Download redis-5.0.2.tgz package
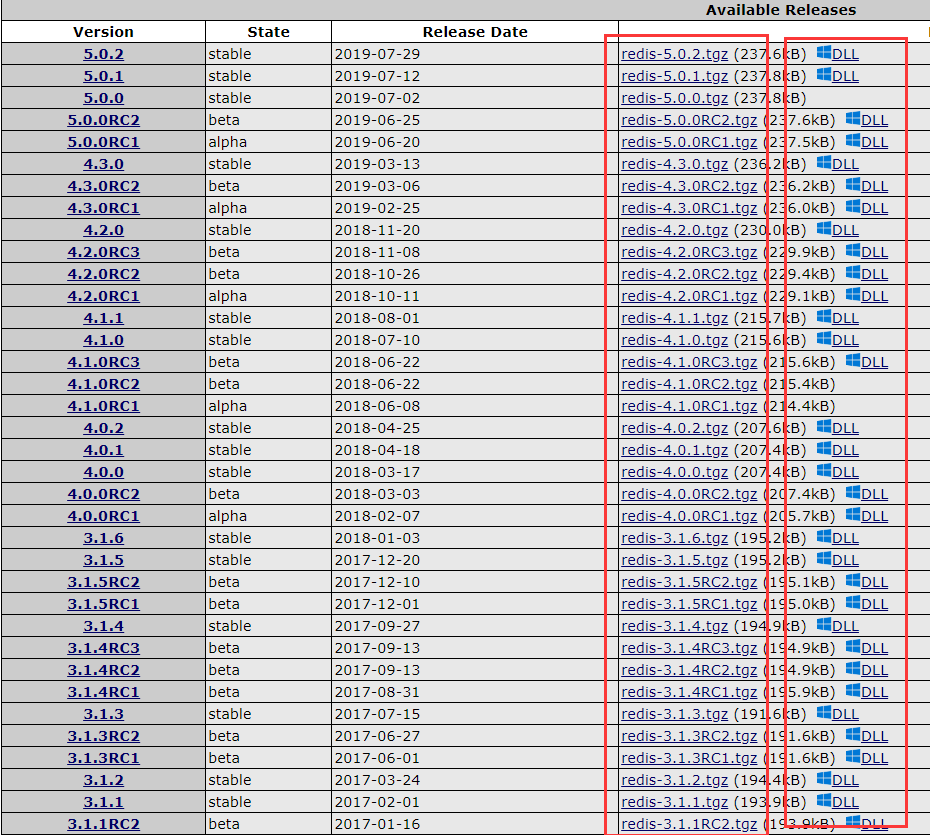Image resolution: width=930 pixels, height=835 pixels. pyautogui.click(x=674, y=54)
